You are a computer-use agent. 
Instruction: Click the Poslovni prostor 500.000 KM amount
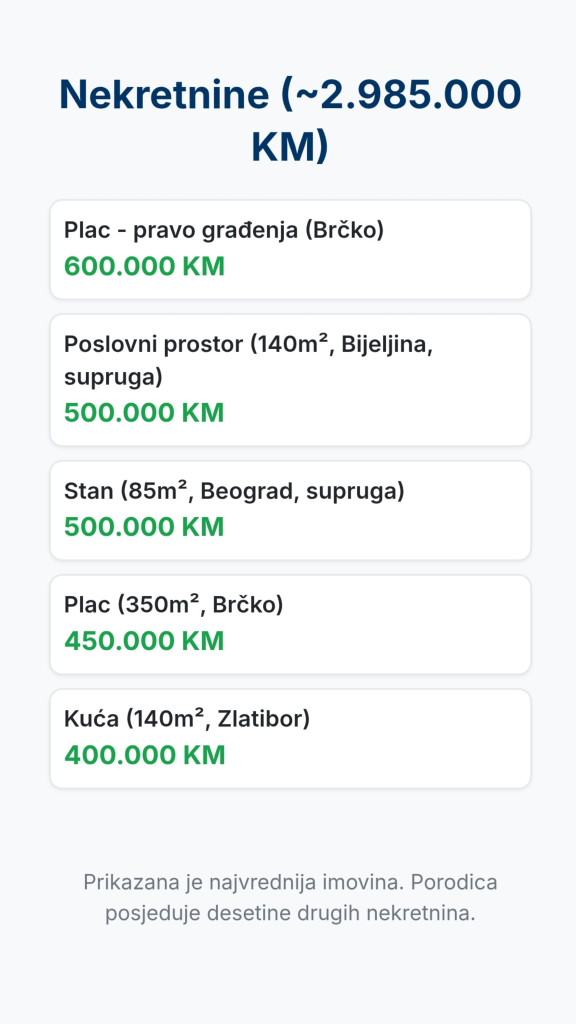tap(144, 413)
